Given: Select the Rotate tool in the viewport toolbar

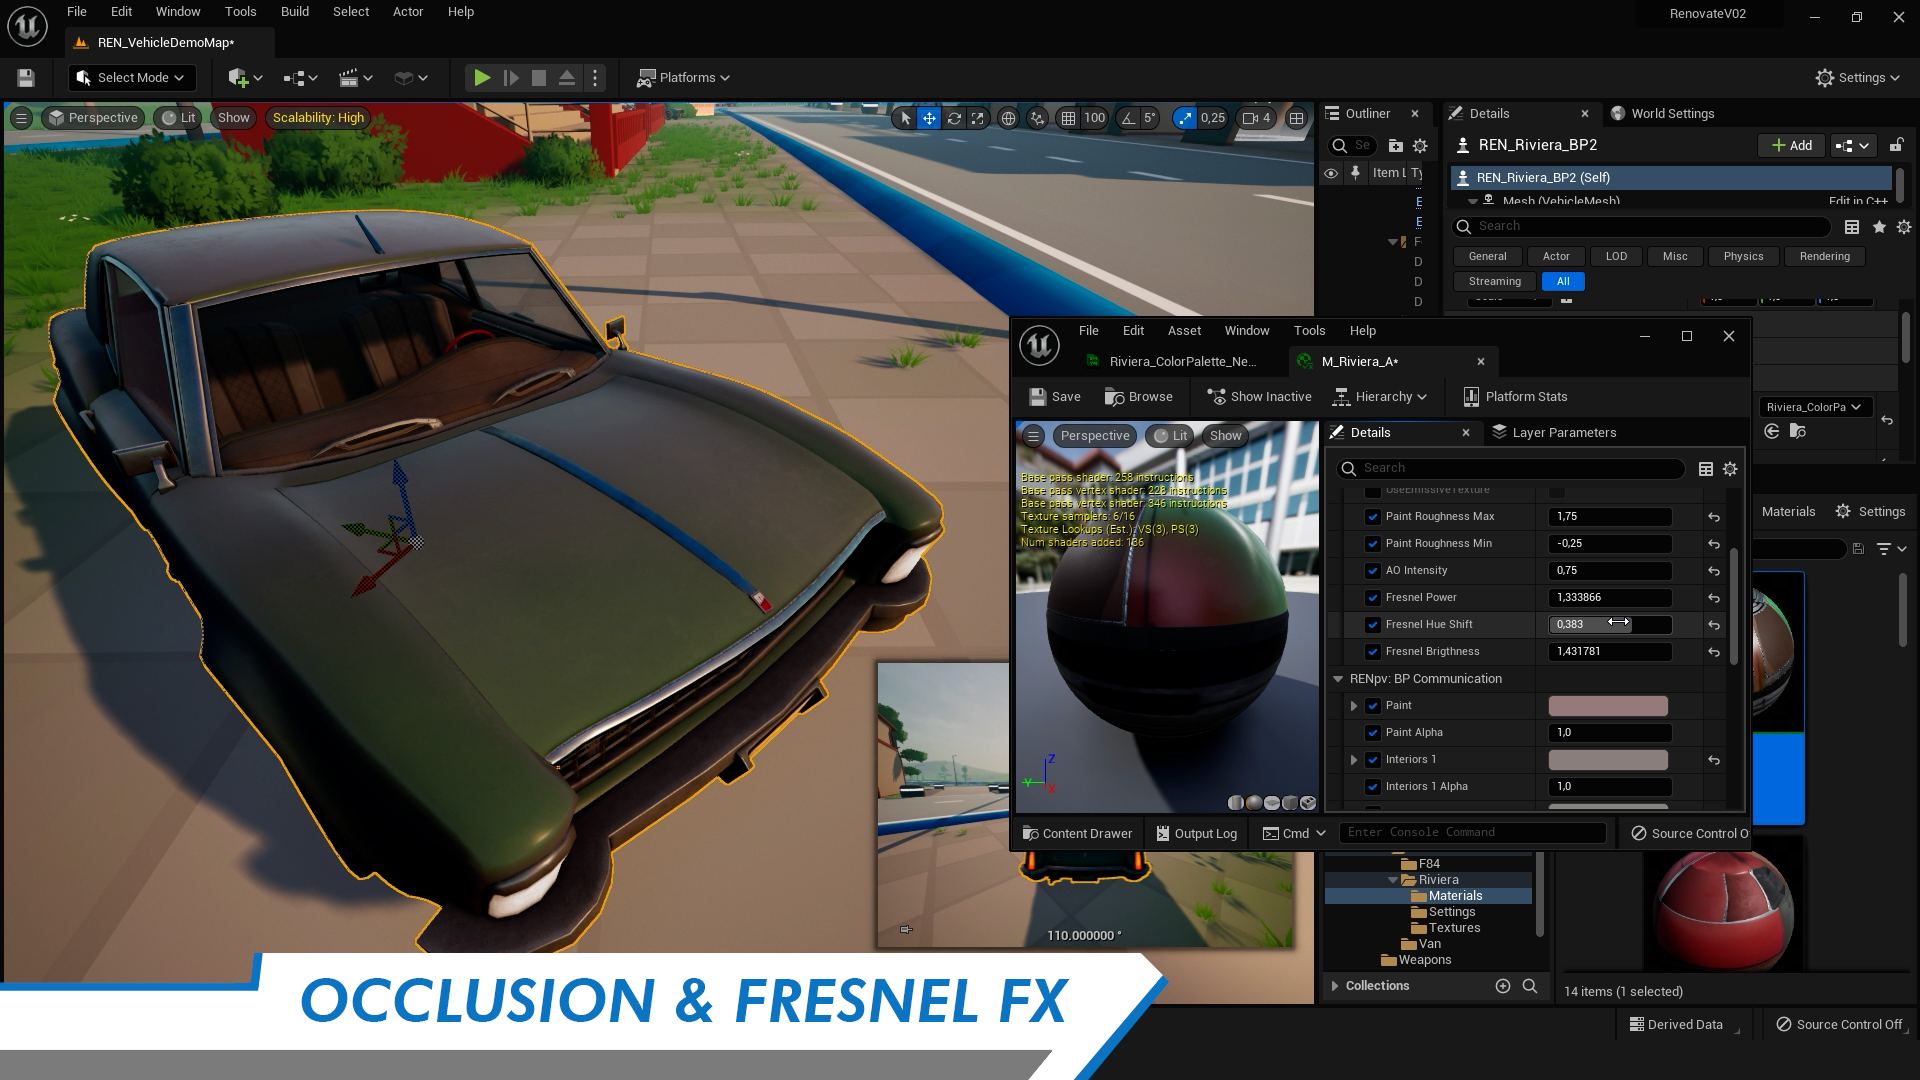Looking at the screenshot, I should pyautogui.click(x=953, y=118).
